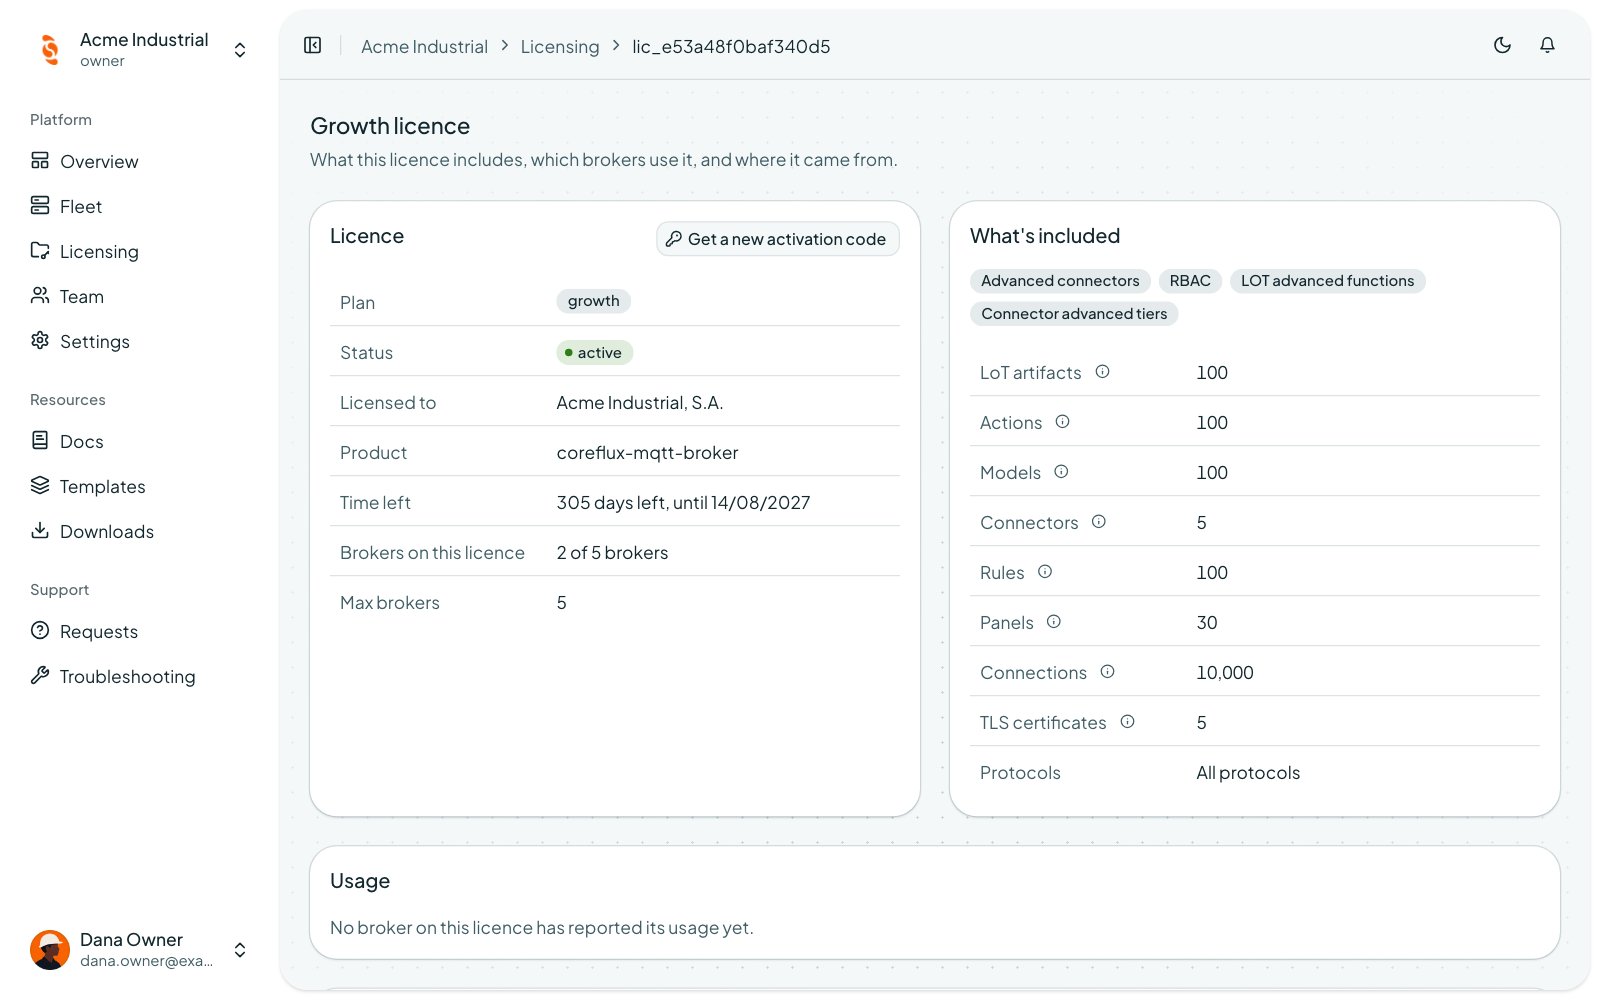Open Requests under Support
This screenshot has width=1600, height=1000.
point(138,631)
